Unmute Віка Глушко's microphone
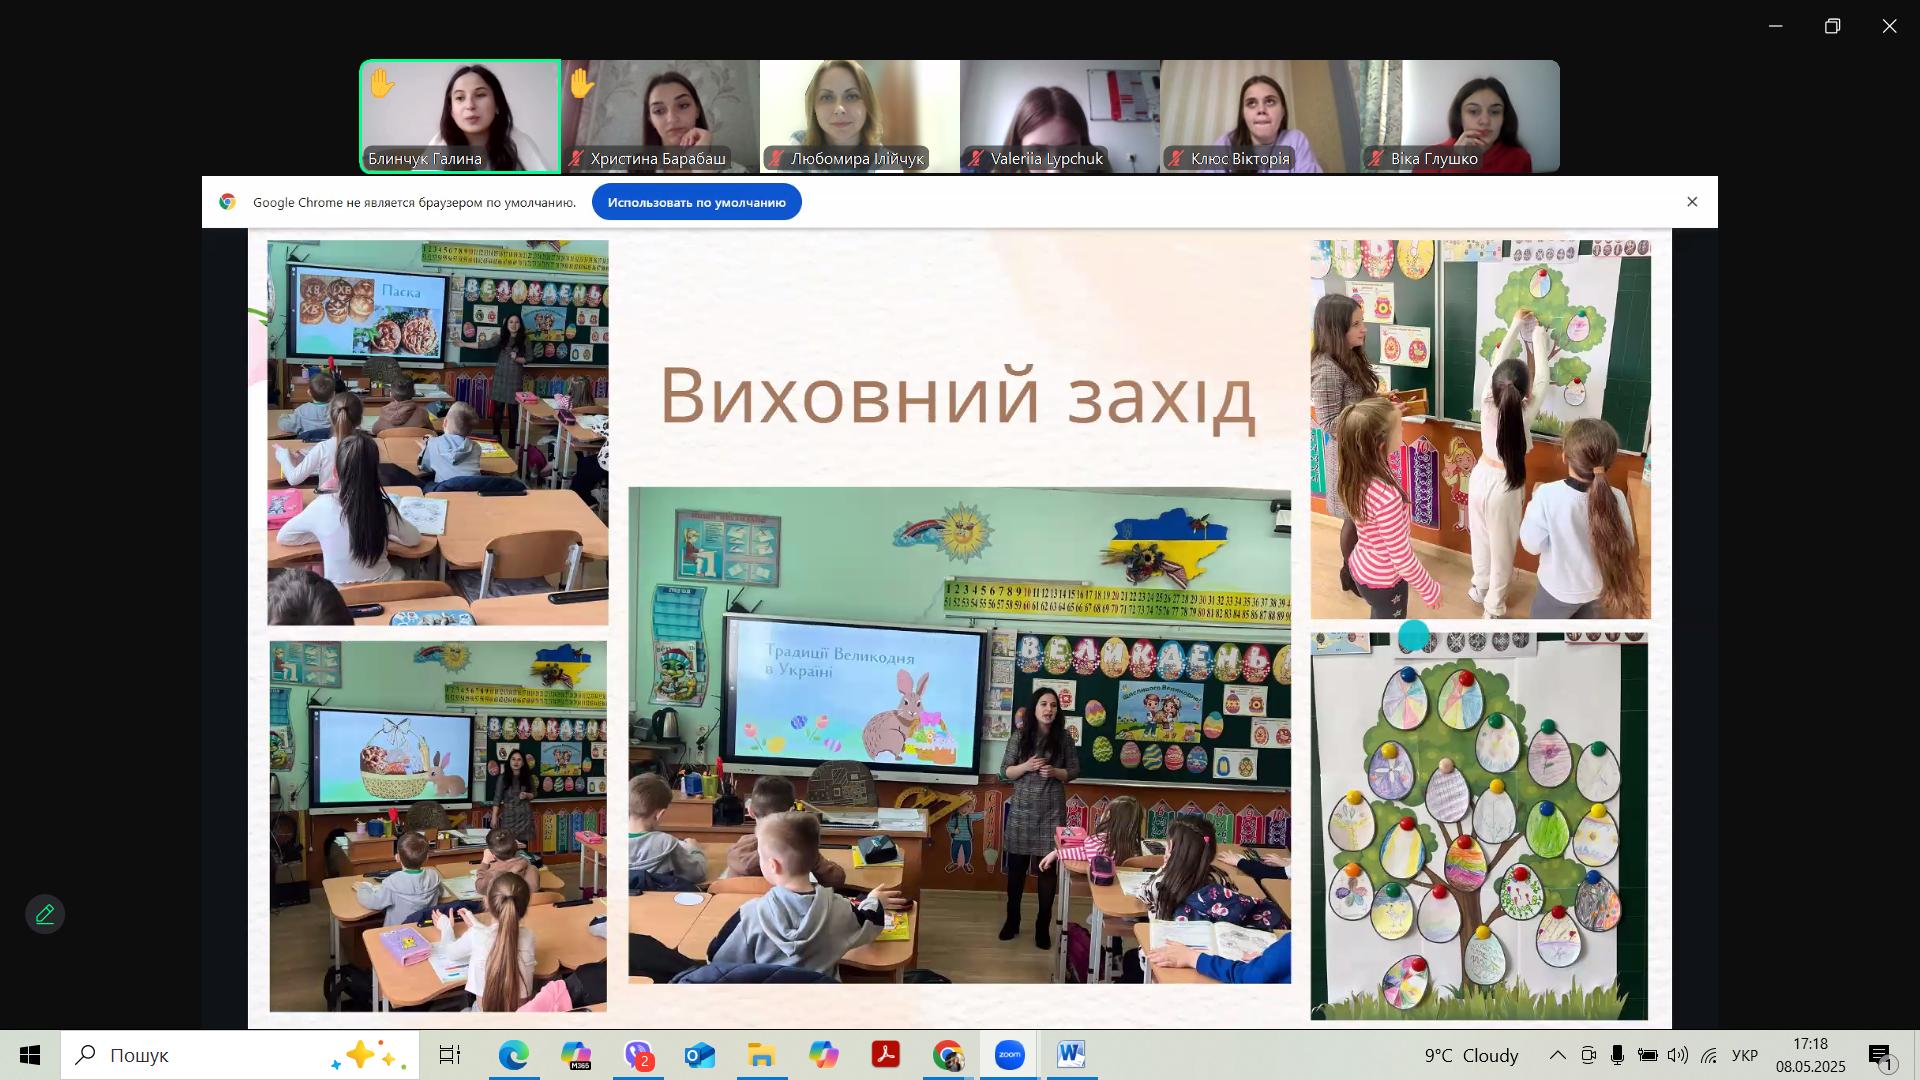The image size is (1920, 1080). 1373,158
